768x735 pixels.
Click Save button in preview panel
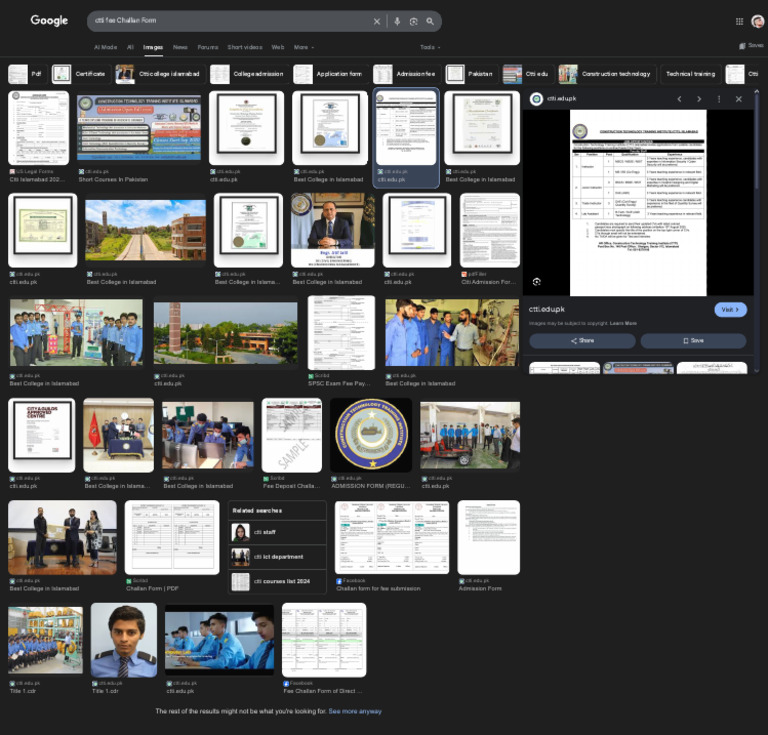(x=694, y=341)
